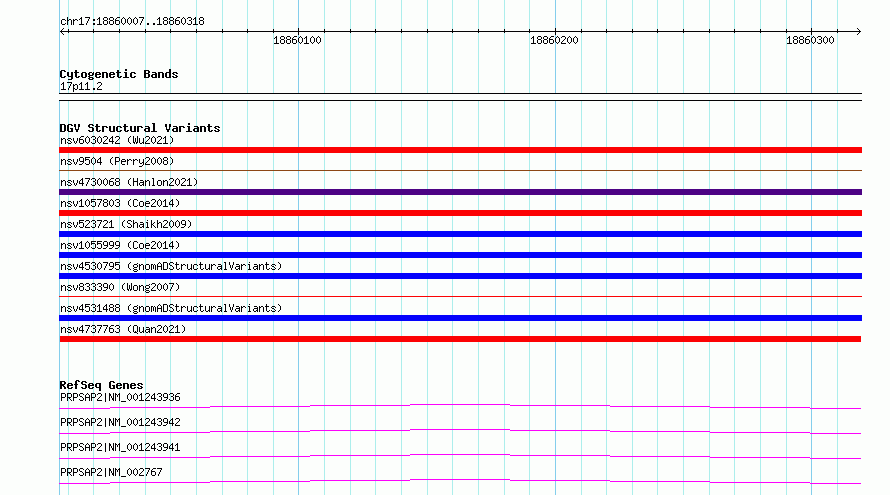Select variant label nsv1055999 (Coe2014)
890x495 pixels.
(120, 245)
